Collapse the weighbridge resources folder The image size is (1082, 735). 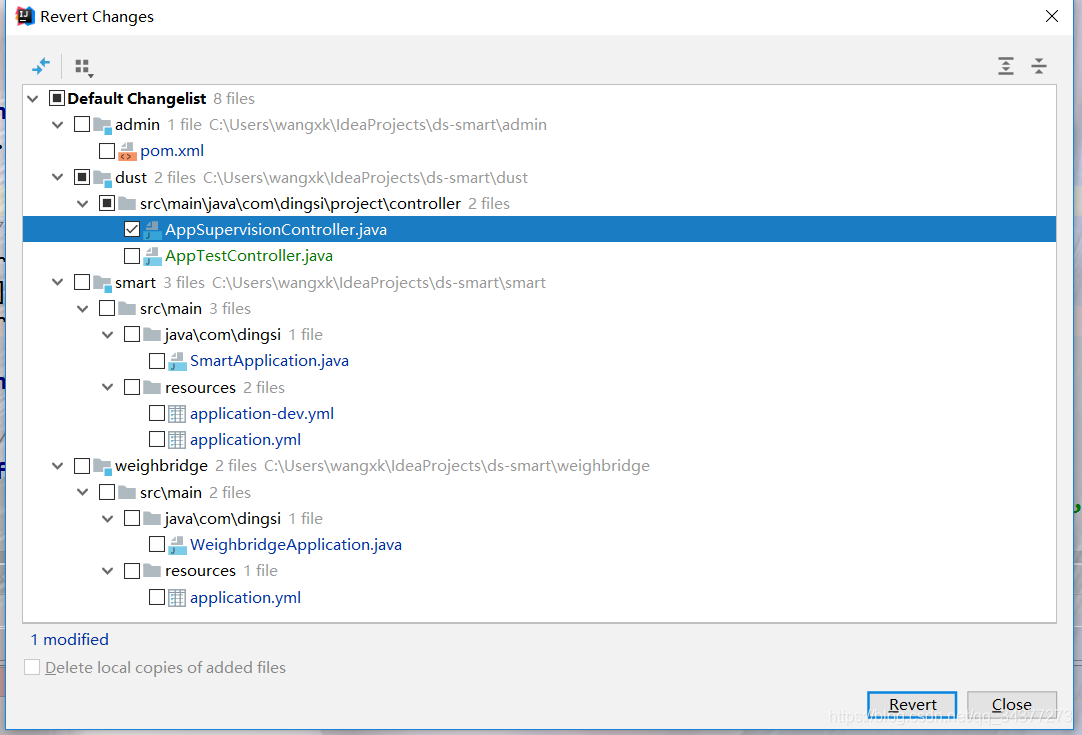[x=108, y=571]
